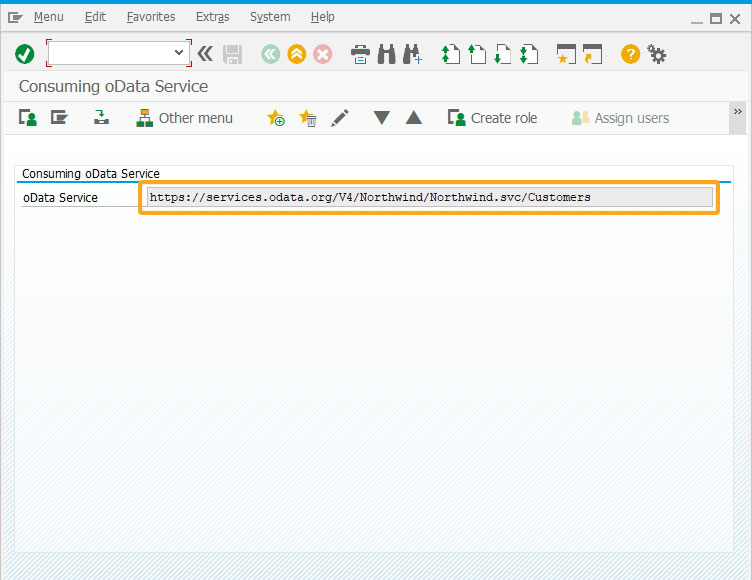The image size is (752, 580).
Task: Click the Add to Favorites star-plus icon
Action: coord(276,118)
